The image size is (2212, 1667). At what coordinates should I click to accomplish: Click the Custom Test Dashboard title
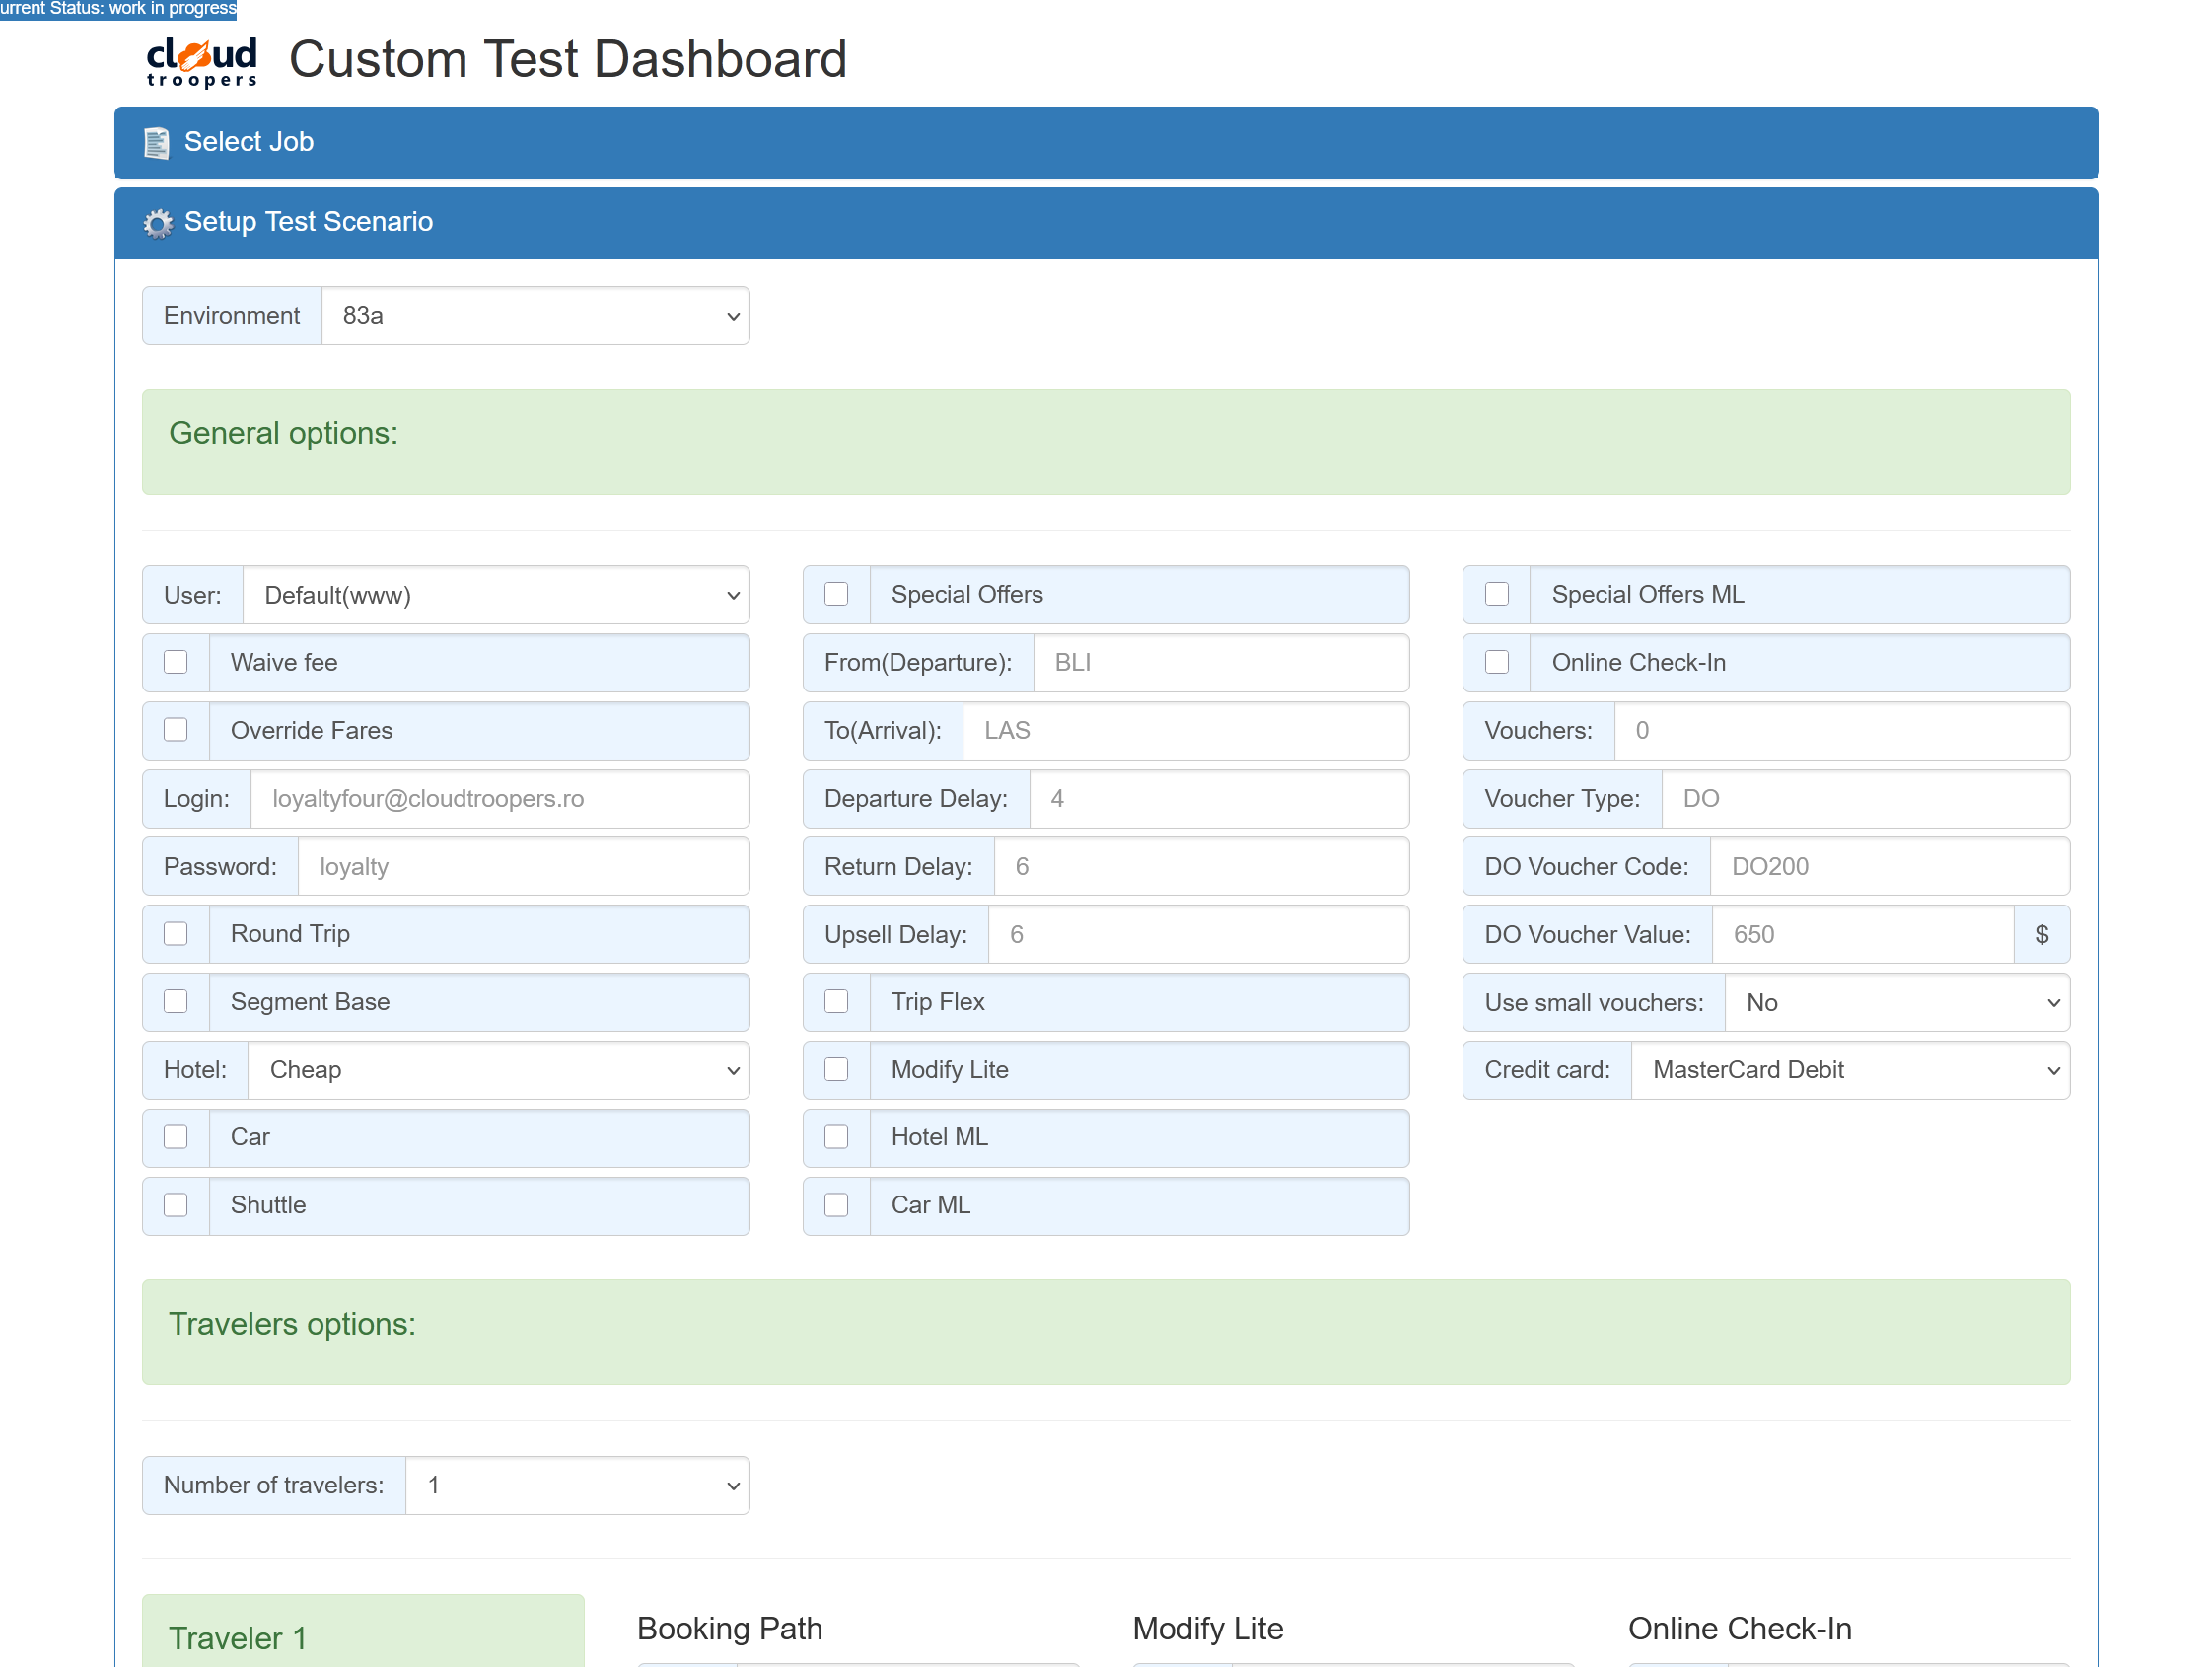(x=568, y=59)
